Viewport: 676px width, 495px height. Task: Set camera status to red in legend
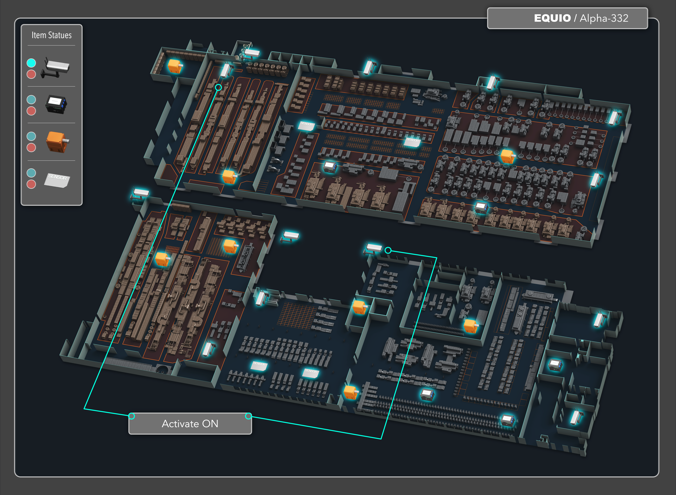pos(31,74)
